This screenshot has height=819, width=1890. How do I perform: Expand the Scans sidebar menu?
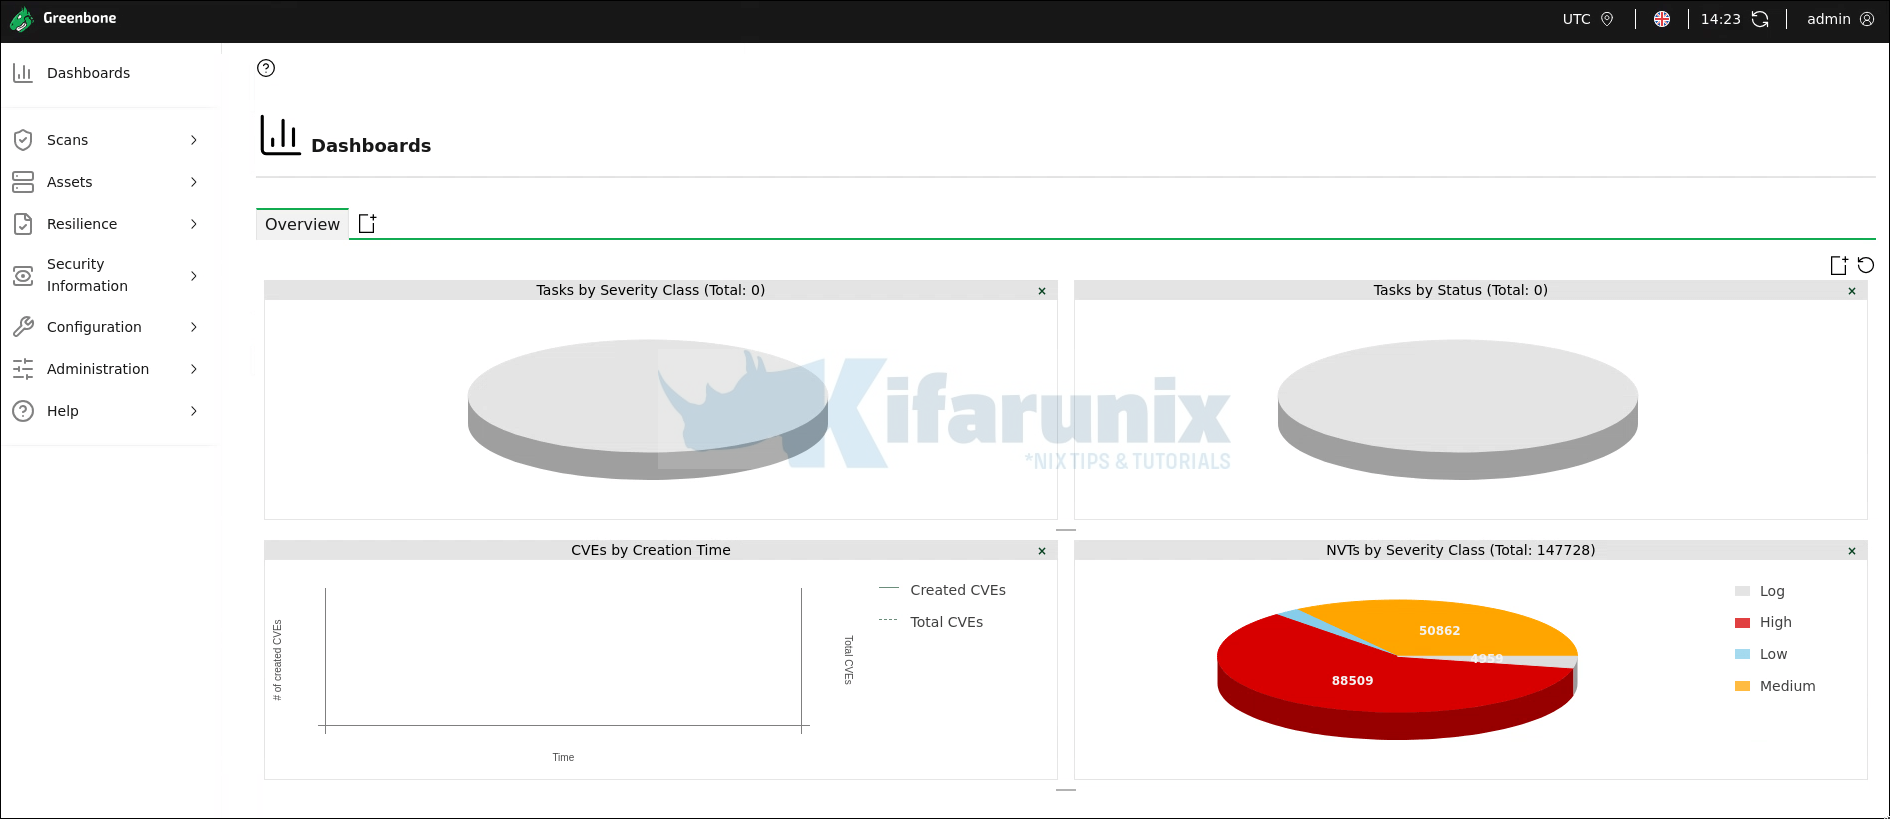click(108, 140)
